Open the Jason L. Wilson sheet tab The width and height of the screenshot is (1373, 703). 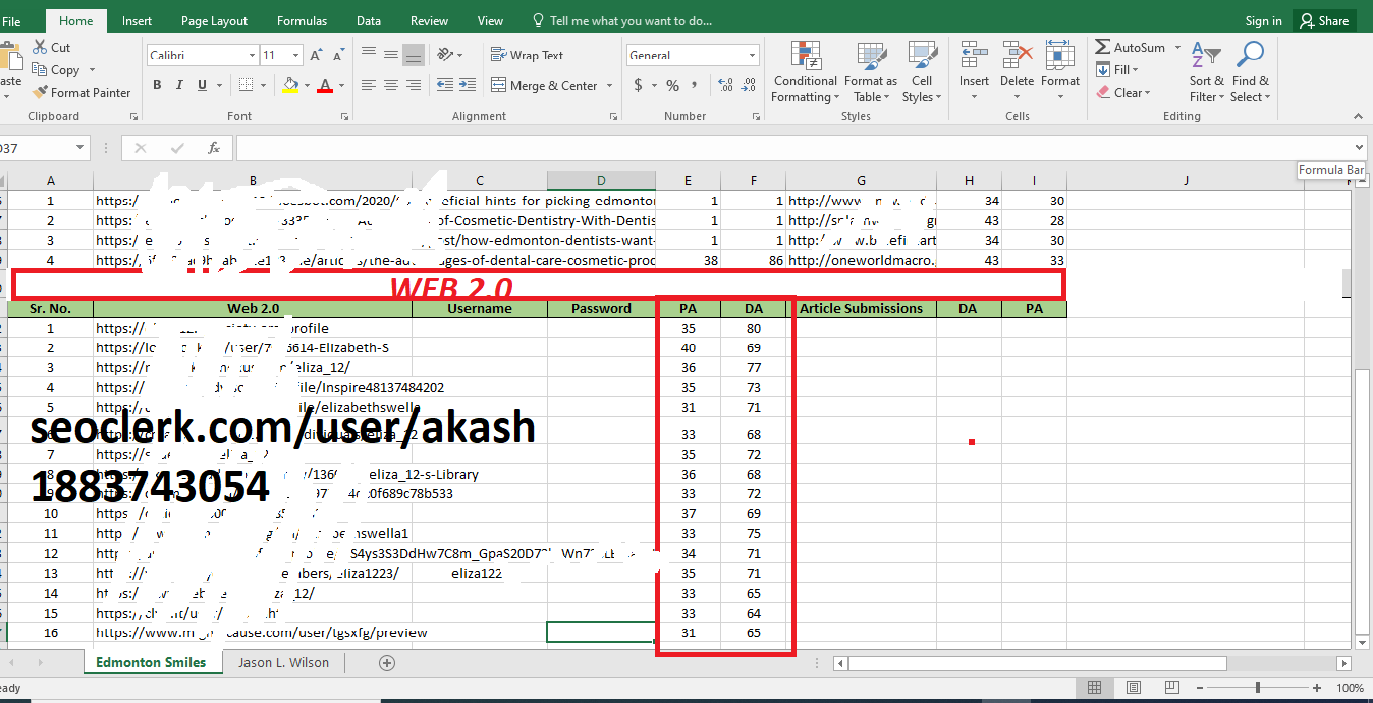283,662
